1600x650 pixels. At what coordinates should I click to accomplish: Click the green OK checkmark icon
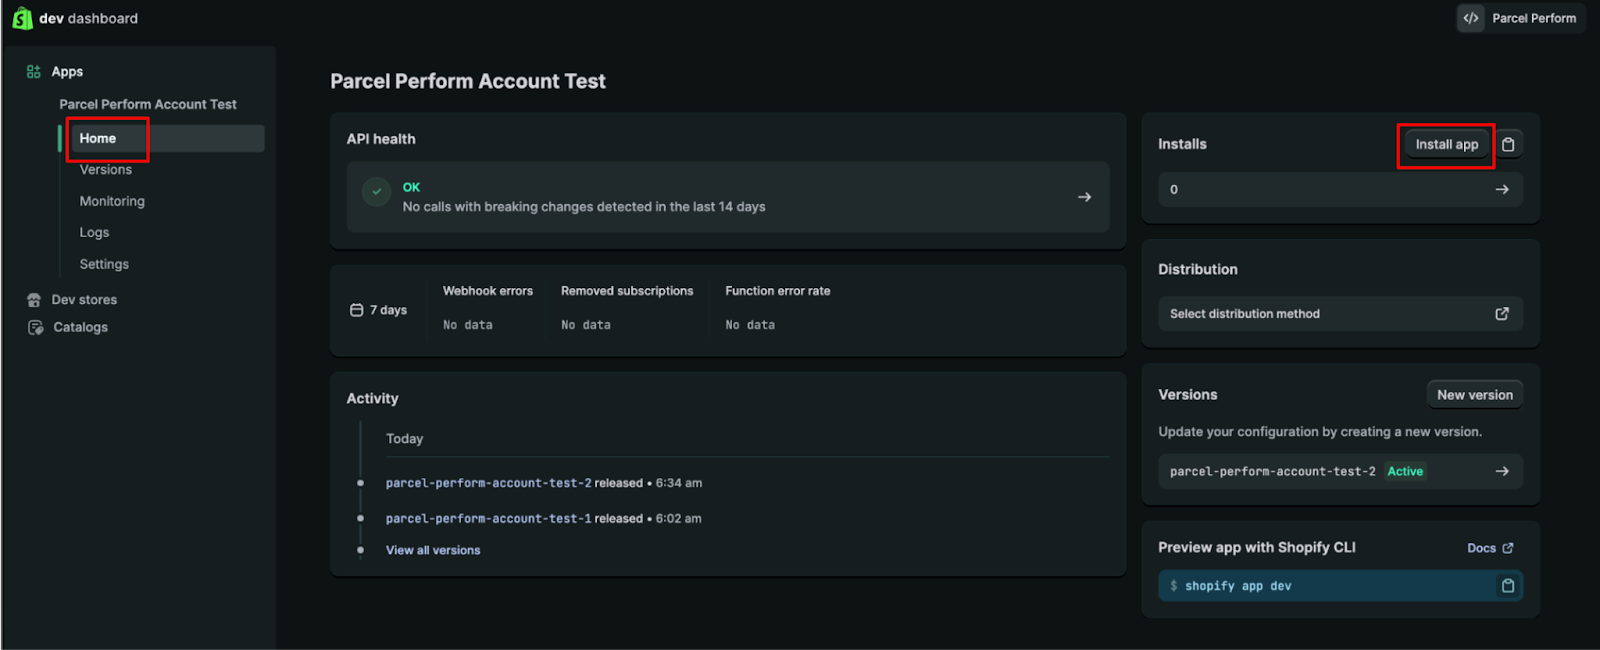tap(377, 191)
